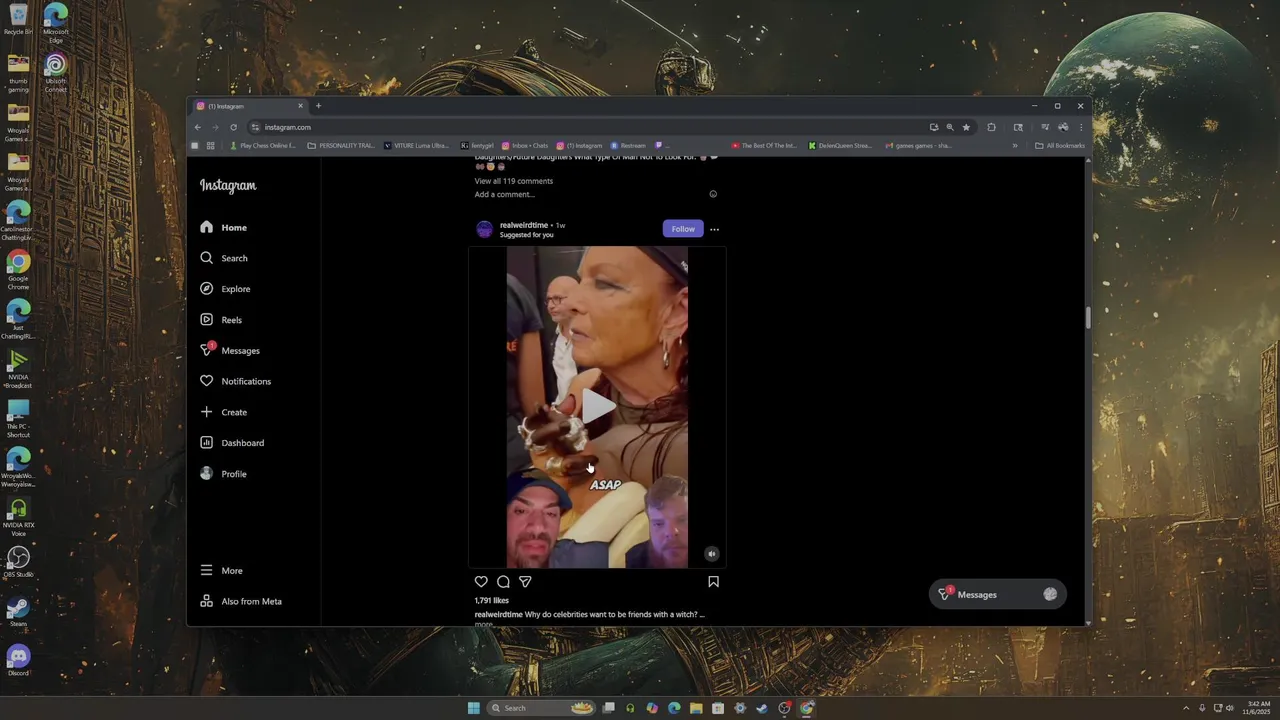
Task: Play the realweirdtime video
Action: (x=597, y=406)
